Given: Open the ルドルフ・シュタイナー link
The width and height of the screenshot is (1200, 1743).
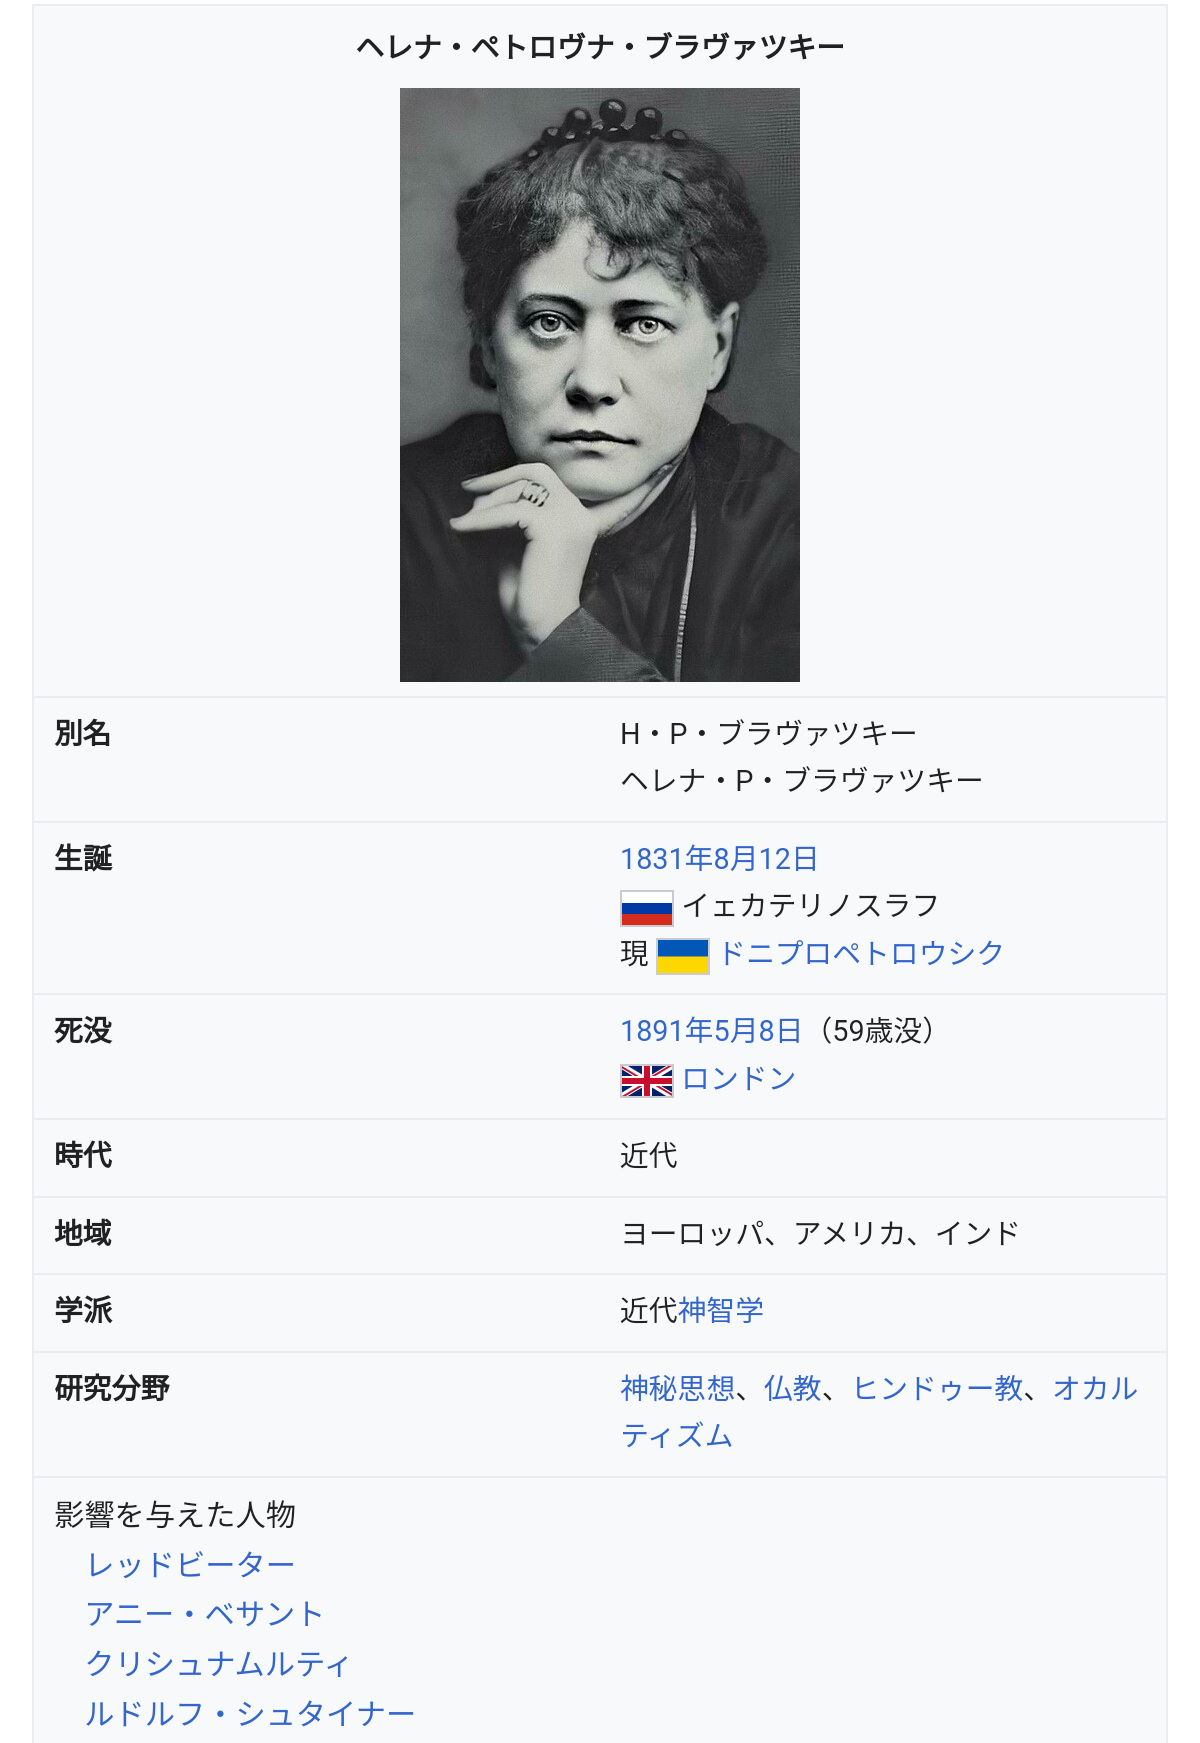Looking at the screenshot, I should tap(250, 1714).
